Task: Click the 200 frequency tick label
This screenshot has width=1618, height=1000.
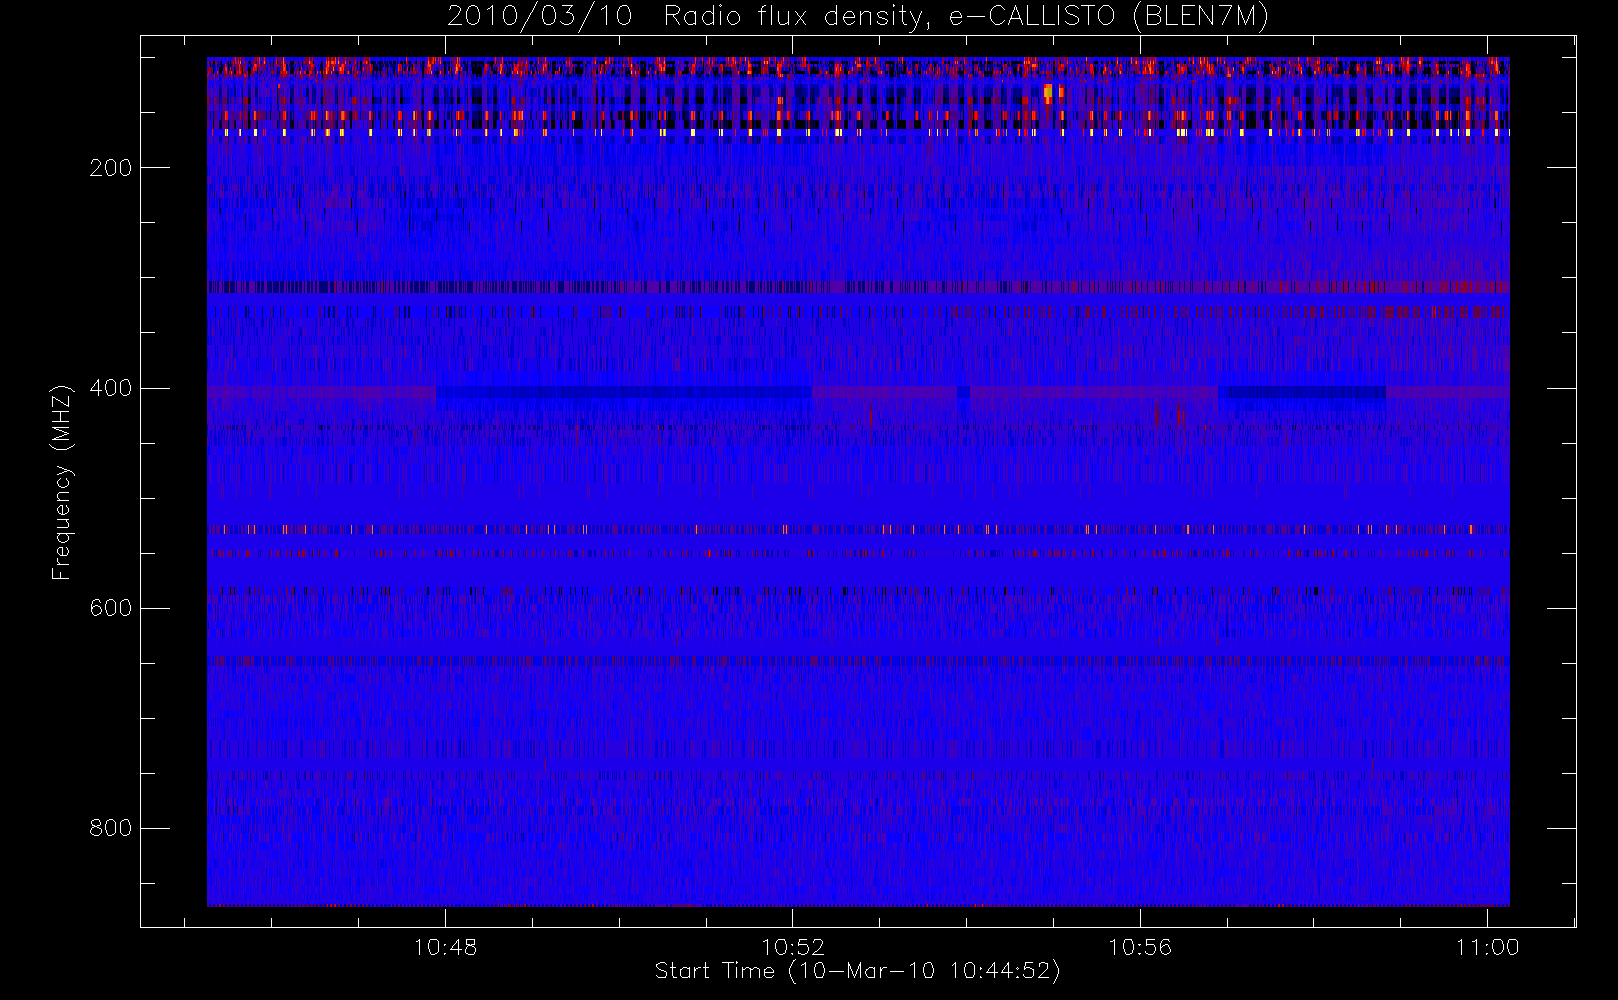Action: [110, 168]
